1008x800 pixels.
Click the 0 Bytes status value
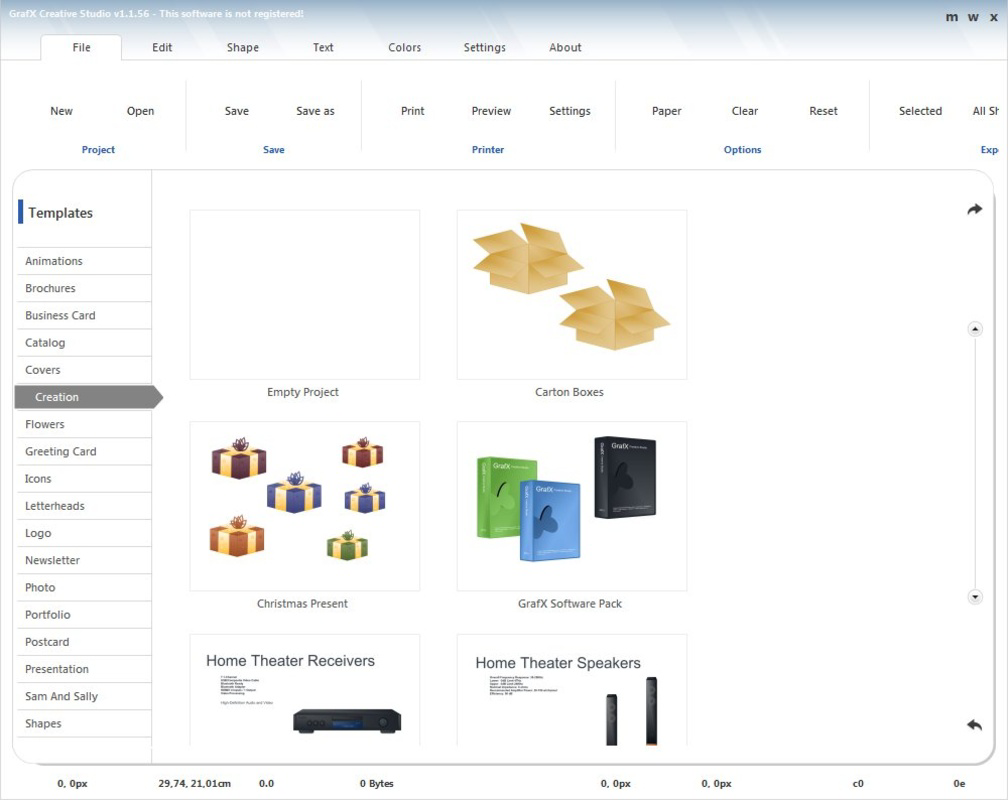coord(377,783)
